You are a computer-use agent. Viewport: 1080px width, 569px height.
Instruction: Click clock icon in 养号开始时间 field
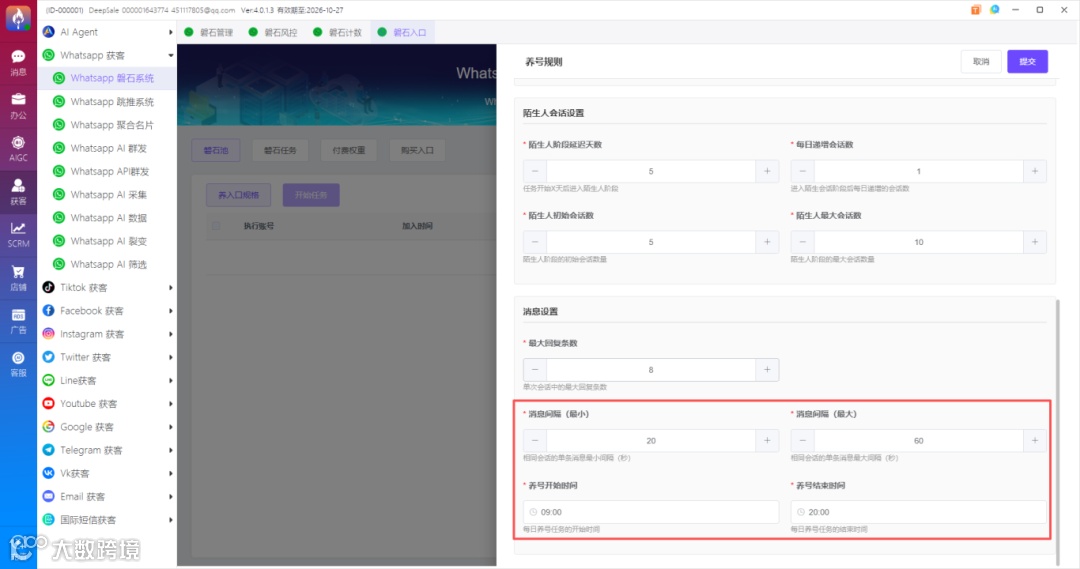pos(533,512)
